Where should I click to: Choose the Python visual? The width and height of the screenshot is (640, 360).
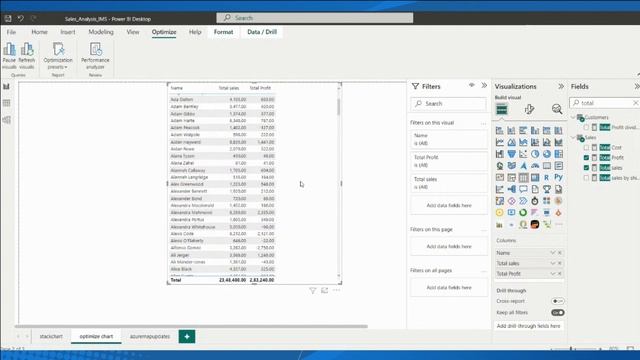(558, 178)
